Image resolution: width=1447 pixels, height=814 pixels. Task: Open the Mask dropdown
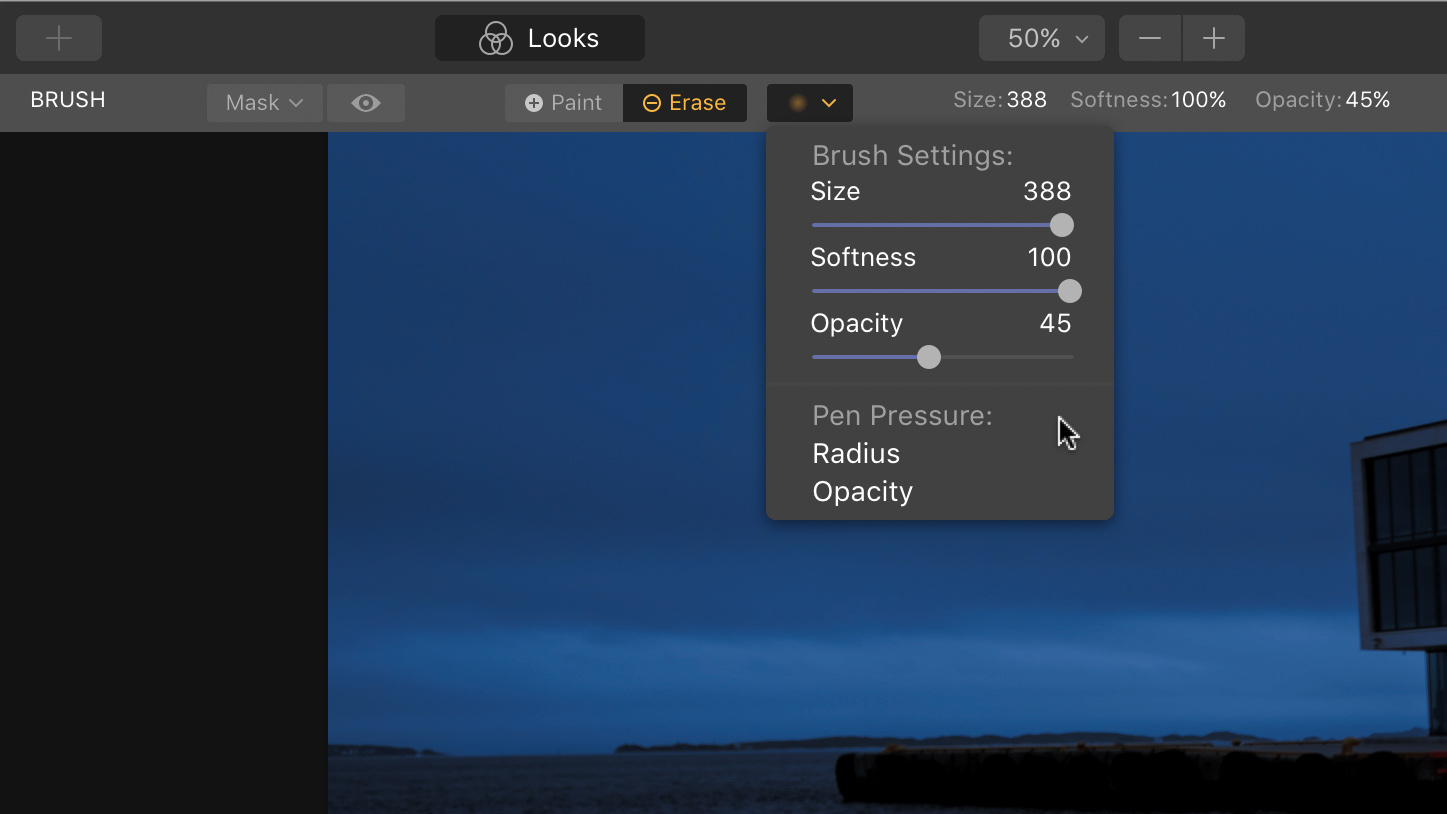(x=265, y=103)
